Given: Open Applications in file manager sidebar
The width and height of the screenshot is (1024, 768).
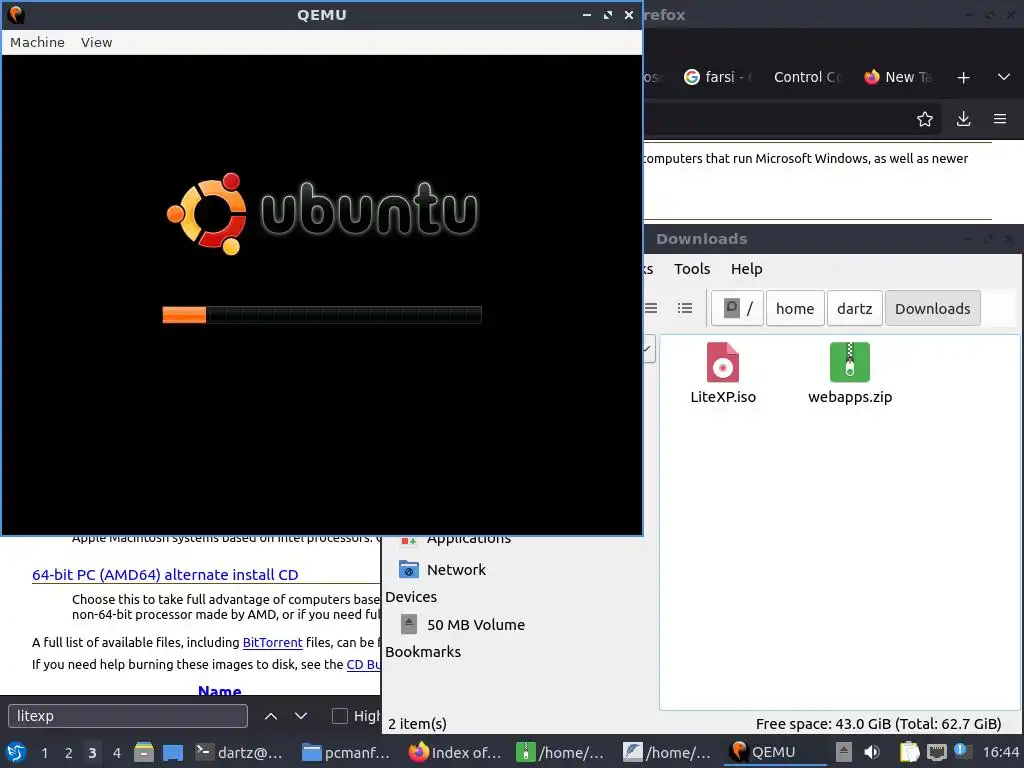Looking at the screenshot, I should 468,539.
